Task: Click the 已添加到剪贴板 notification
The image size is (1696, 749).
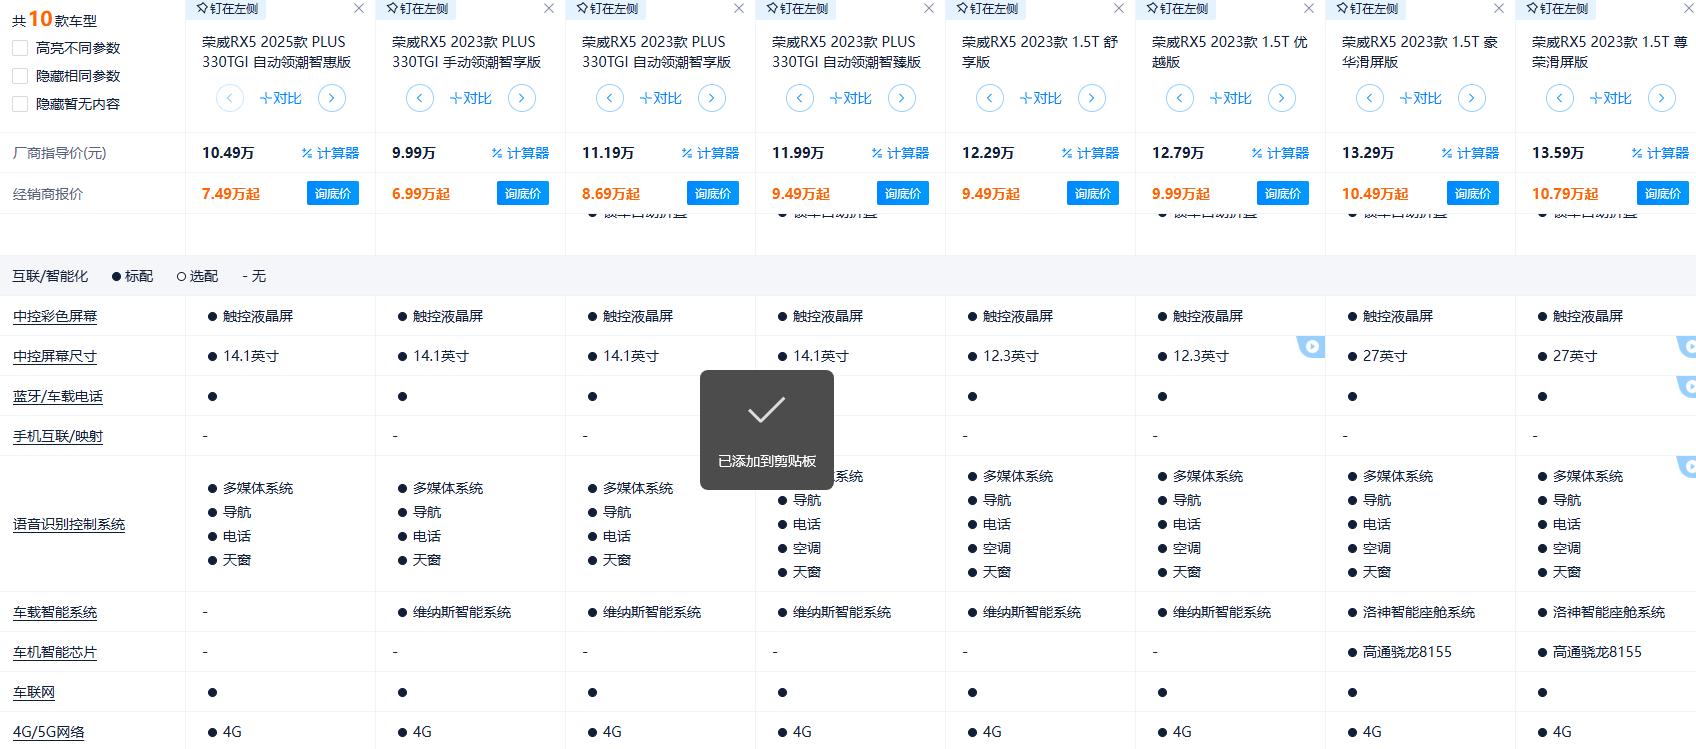Action: pyautogui.click(x=767, y=430)
